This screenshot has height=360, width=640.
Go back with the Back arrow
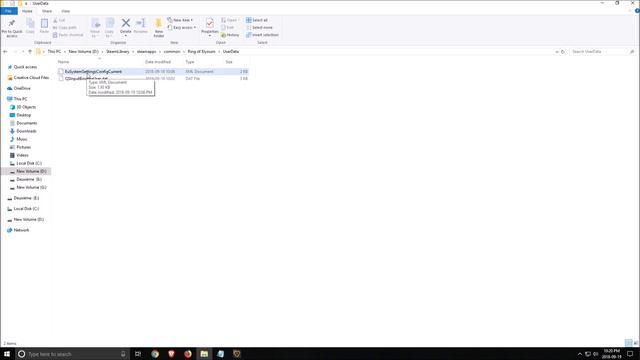point(5,51)
